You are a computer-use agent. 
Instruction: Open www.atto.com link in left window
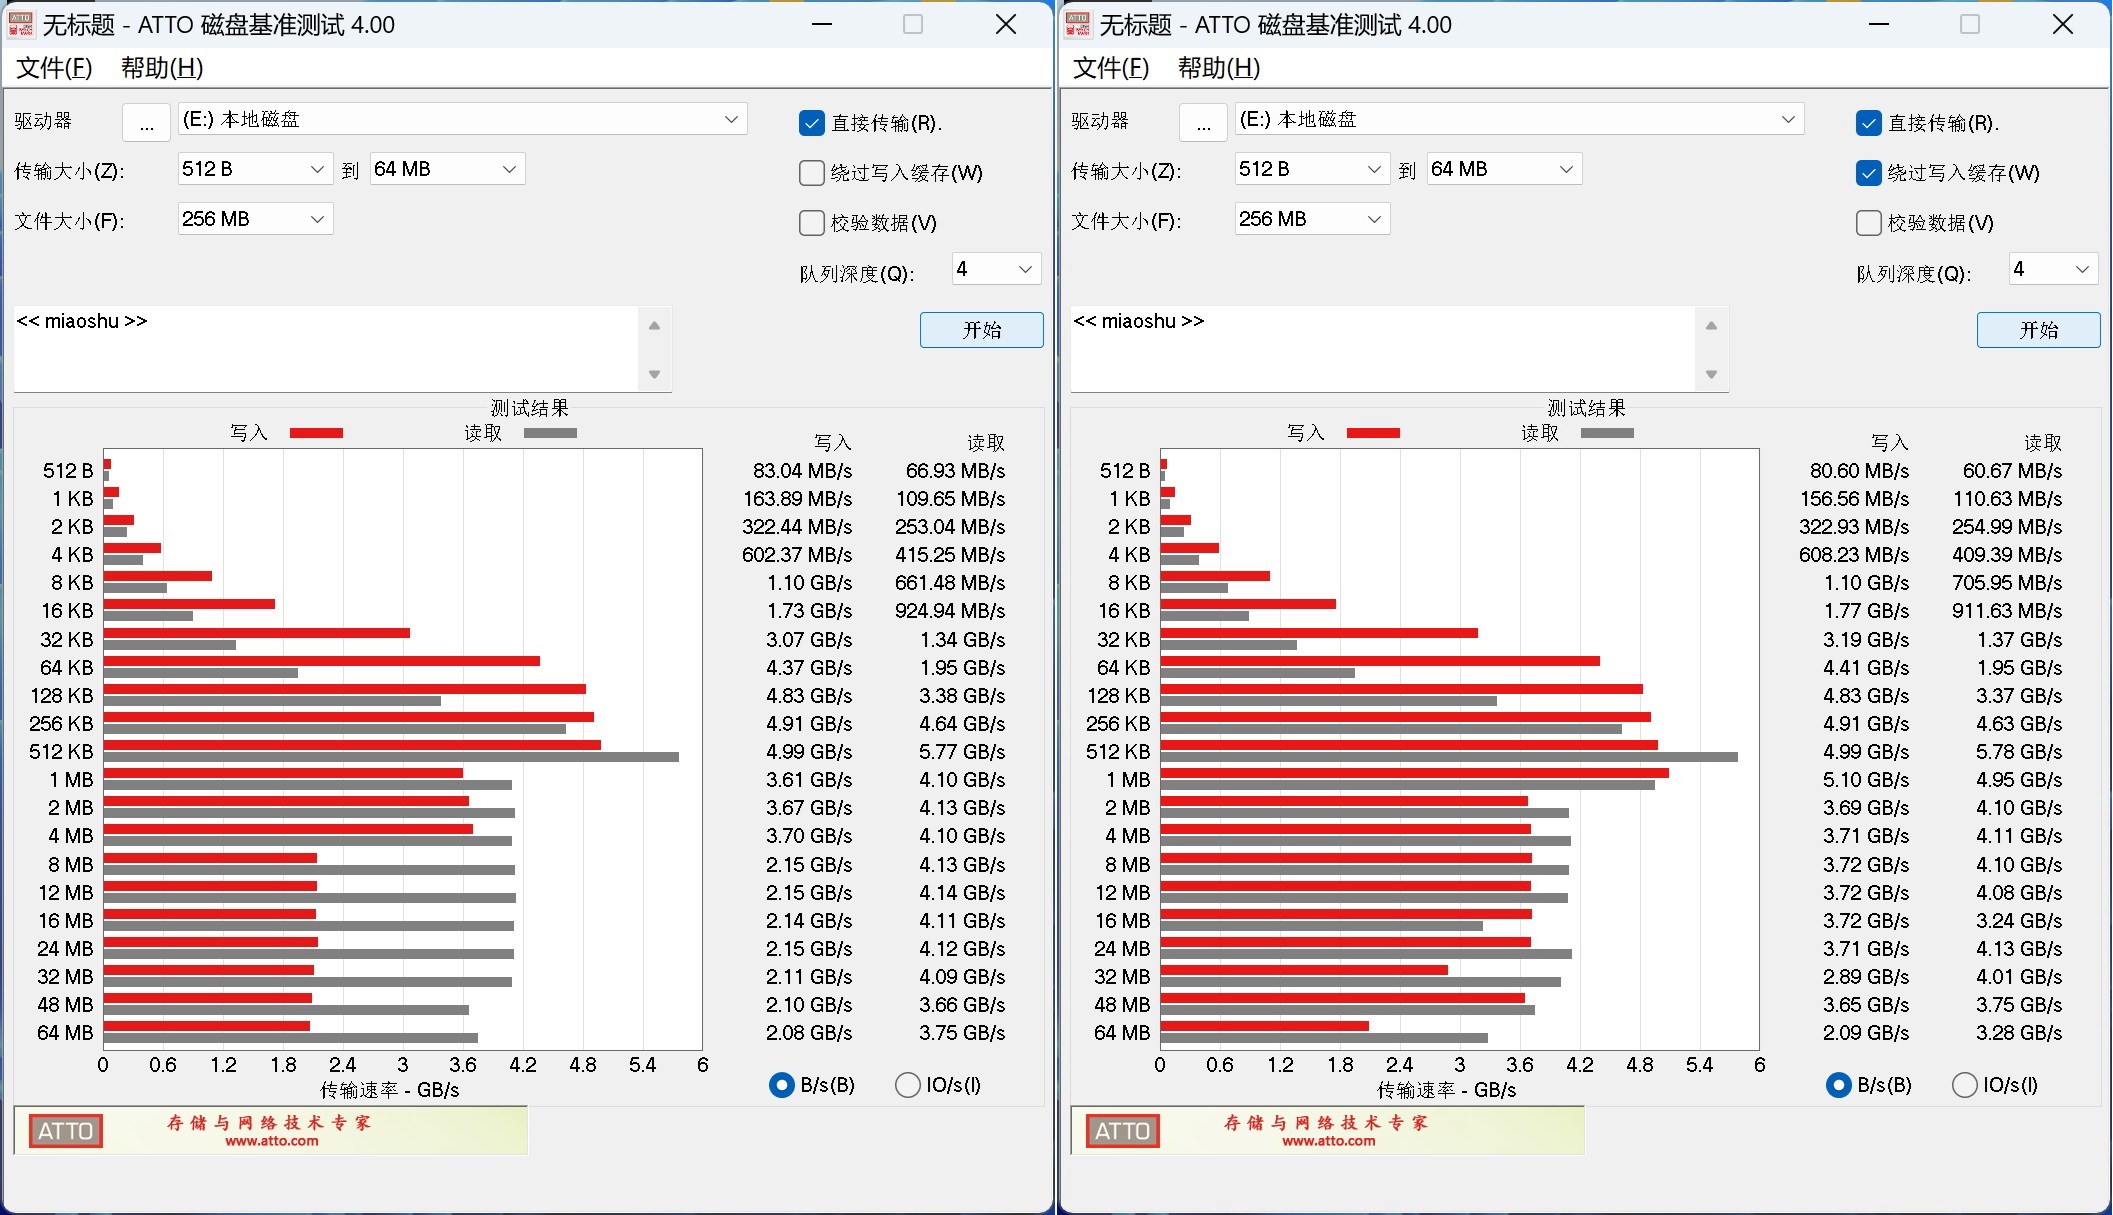pyautogui.click(x=271, y=1141)
